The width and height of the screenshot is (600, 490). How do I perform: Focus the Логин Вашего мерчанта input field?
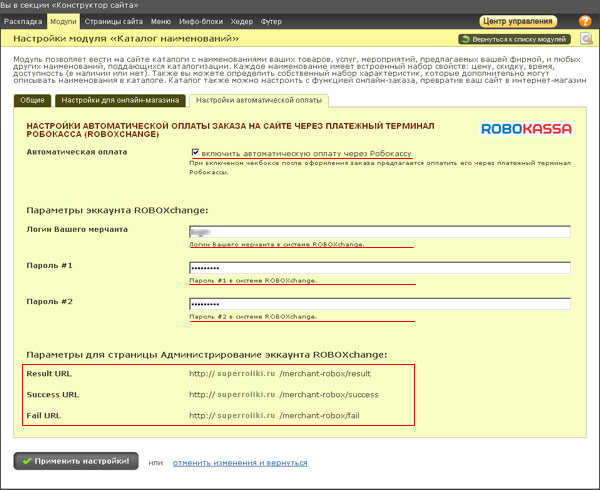380,231
